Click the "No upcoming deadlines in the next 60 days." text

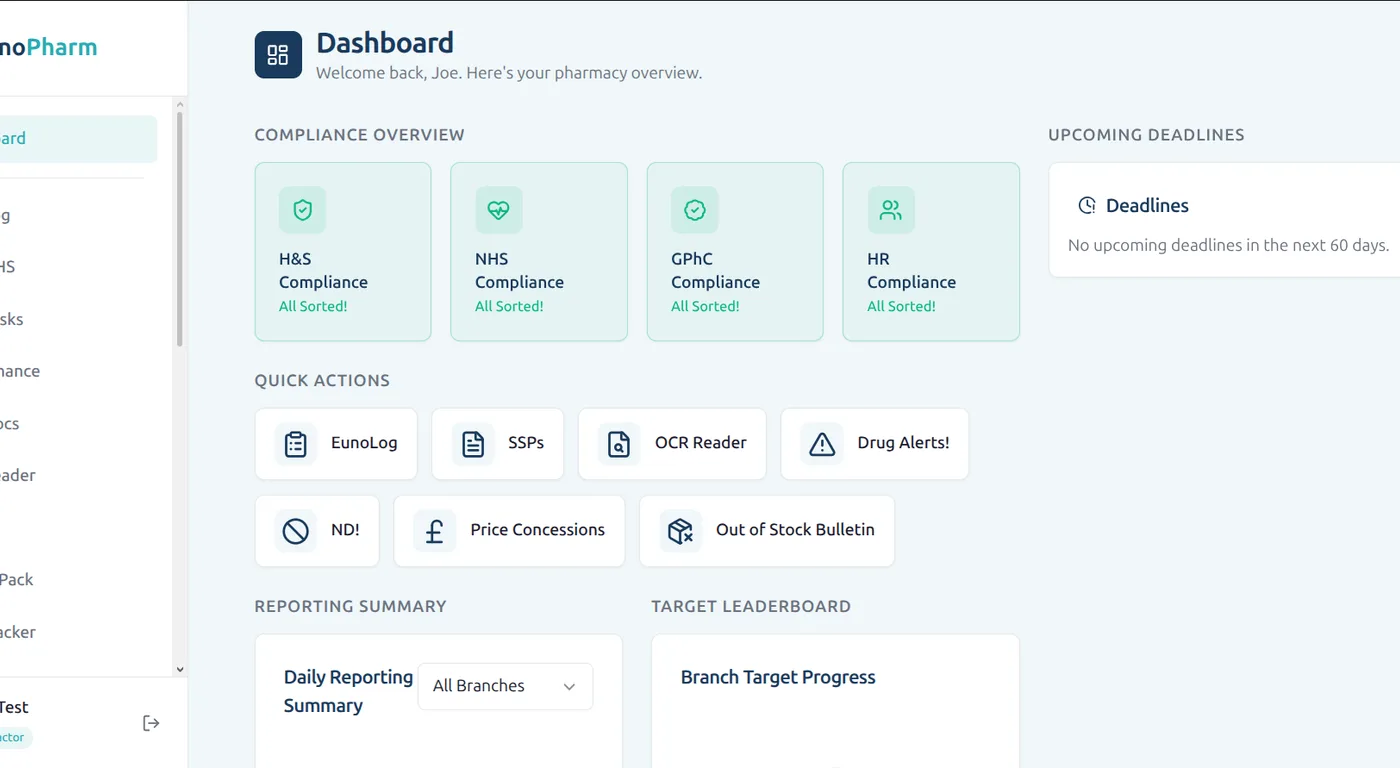1228,245
